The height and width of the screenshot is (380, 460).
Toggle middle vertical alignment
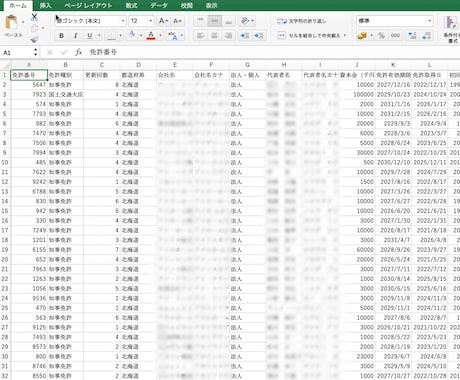click(x=214, y=21)
